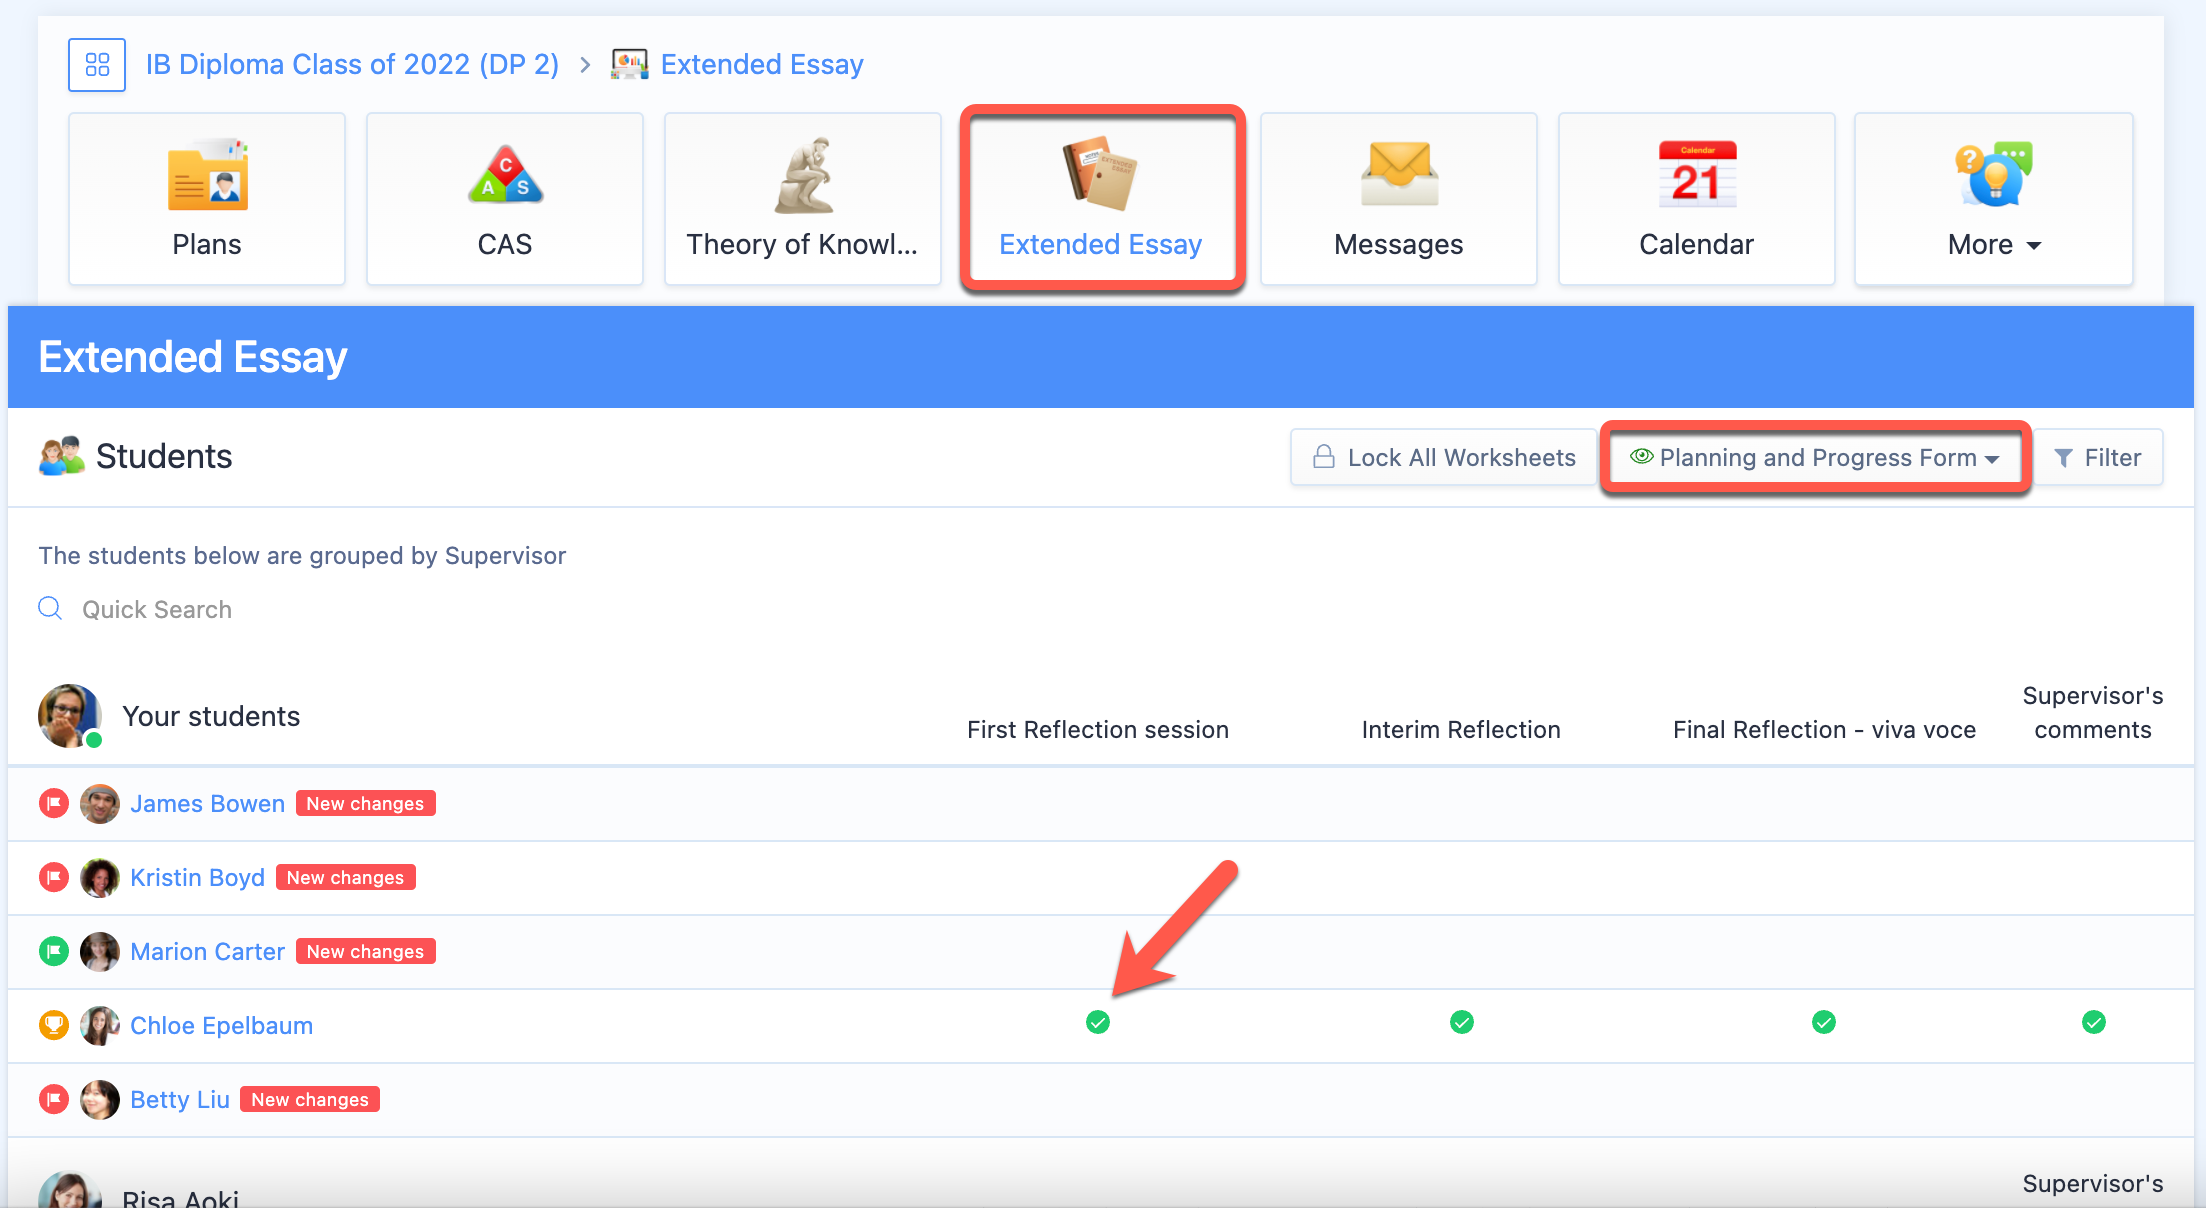Click the grid dashboard icon in breadcrumb
Viewport: 2206px width, 1208px height.
tap(97, 65)
